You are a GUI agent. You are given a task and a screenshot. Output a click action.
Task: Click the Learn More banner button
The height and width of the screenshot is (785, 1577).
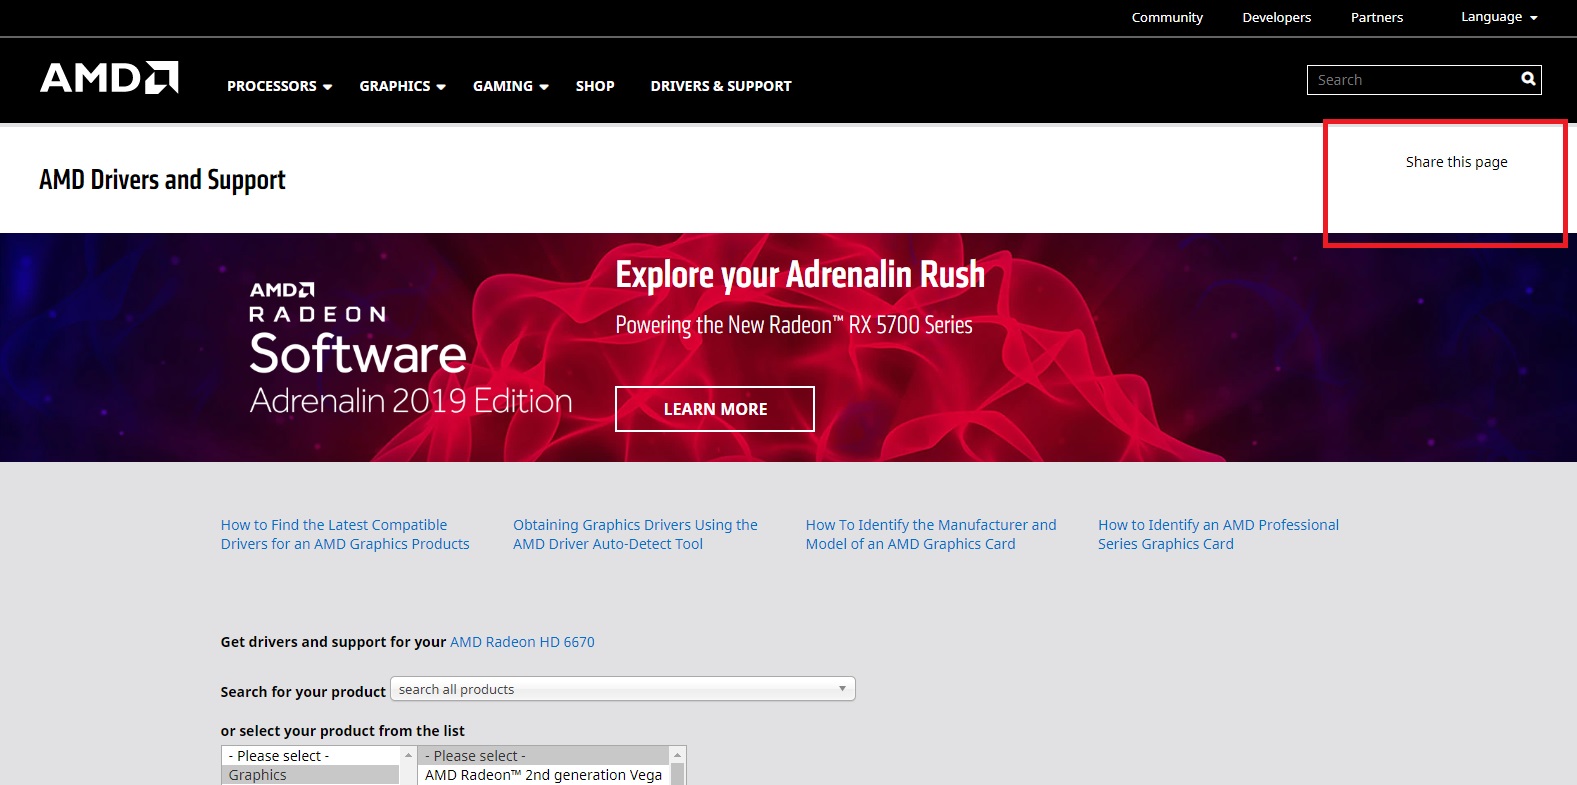[x=715, y=409]
